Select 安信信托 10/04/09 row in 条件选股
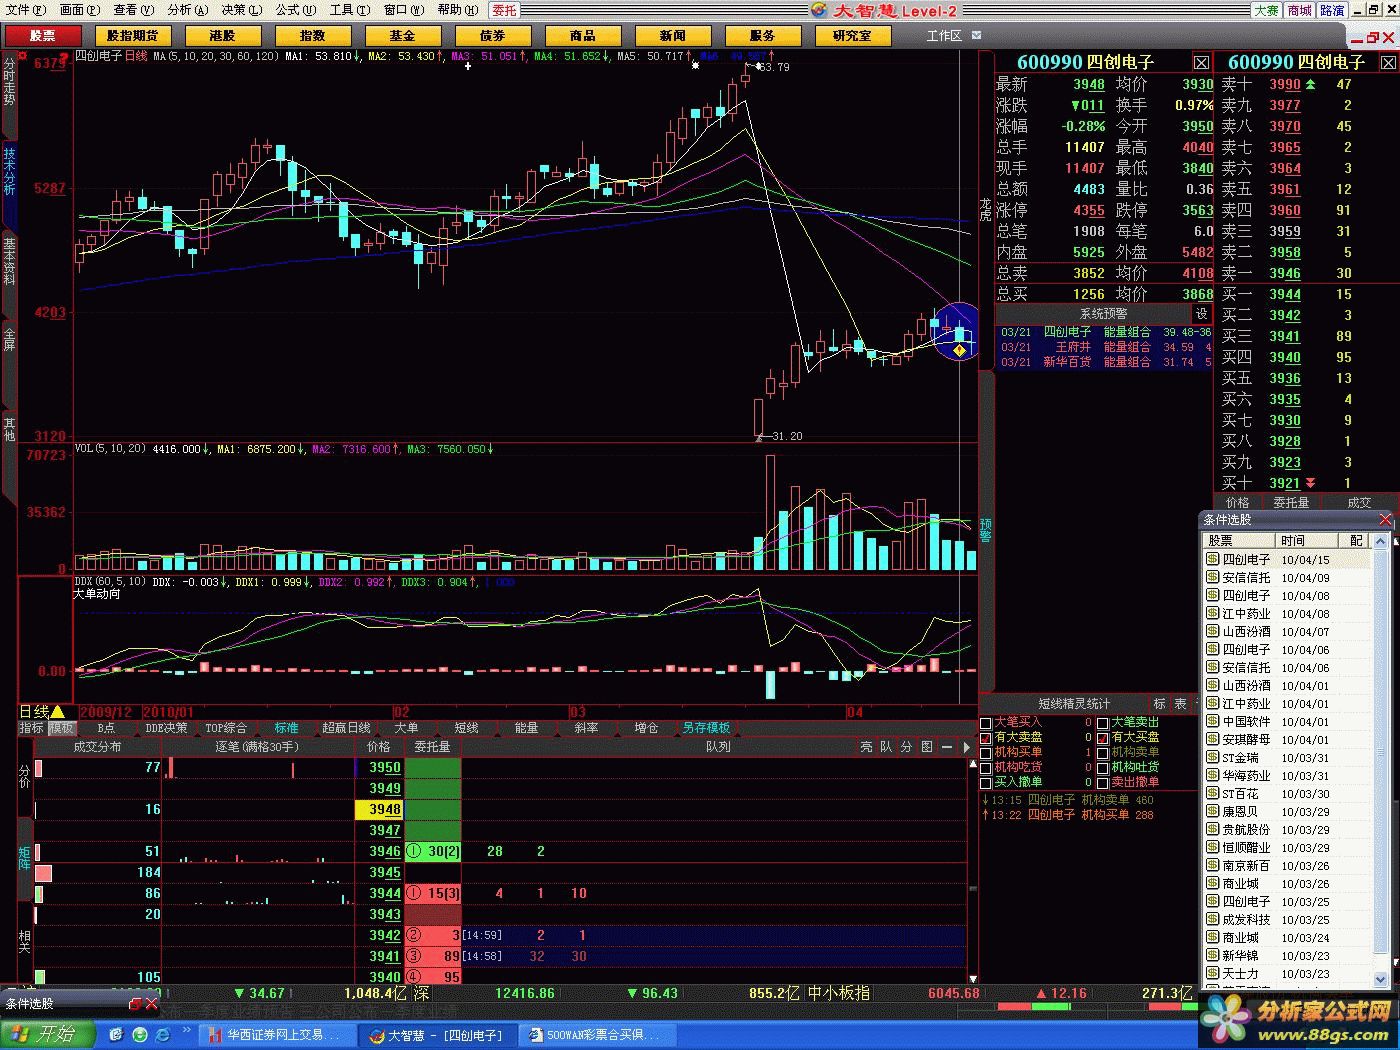Screen dimensions: 1400x1050 point(1286,578)
